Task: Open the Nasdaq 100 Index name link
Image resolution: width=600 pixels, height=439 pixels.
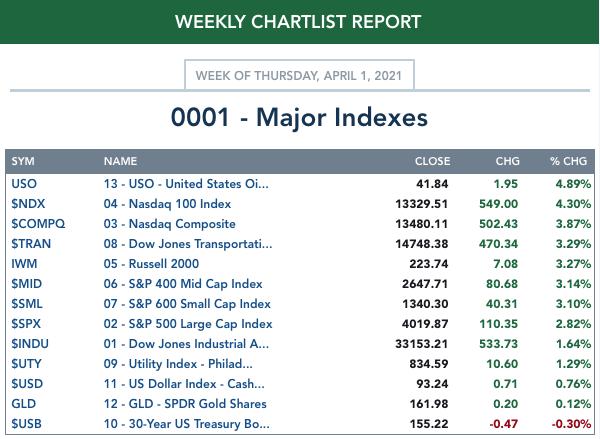Action: 167,204
